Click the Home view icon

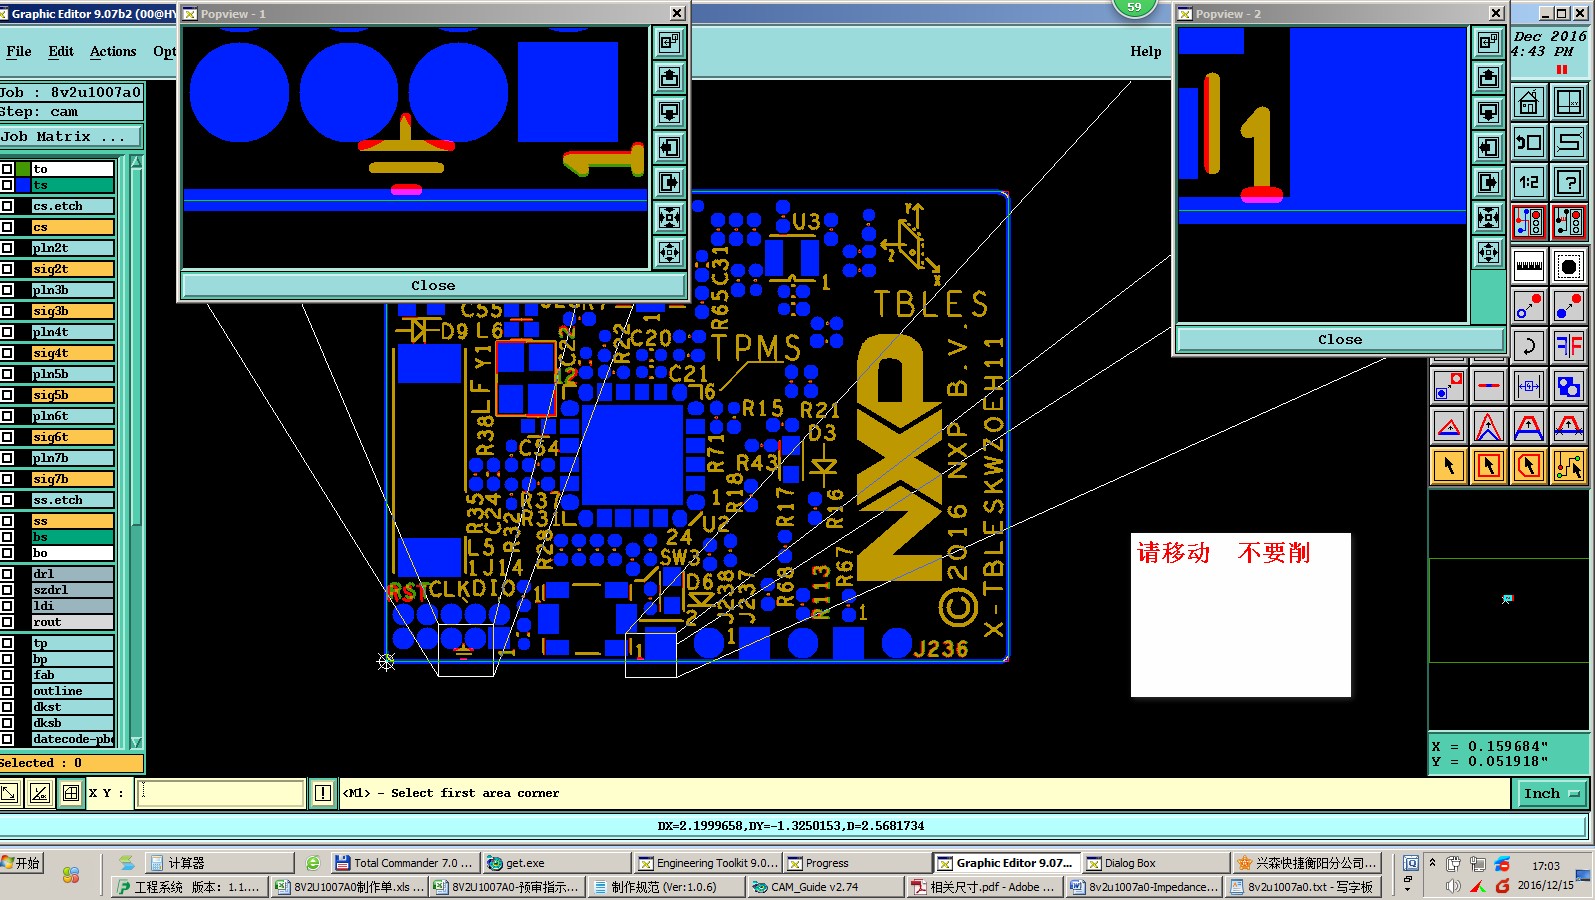(x=1528, y=102)
